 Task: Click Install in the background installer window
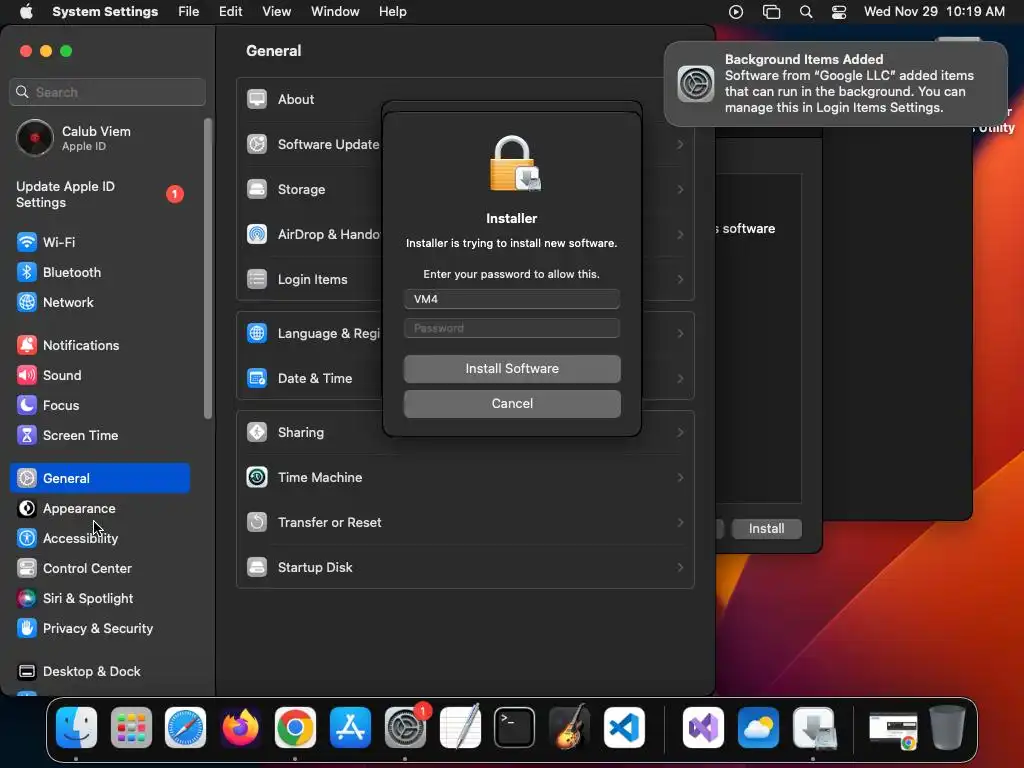tap(766, 528)
